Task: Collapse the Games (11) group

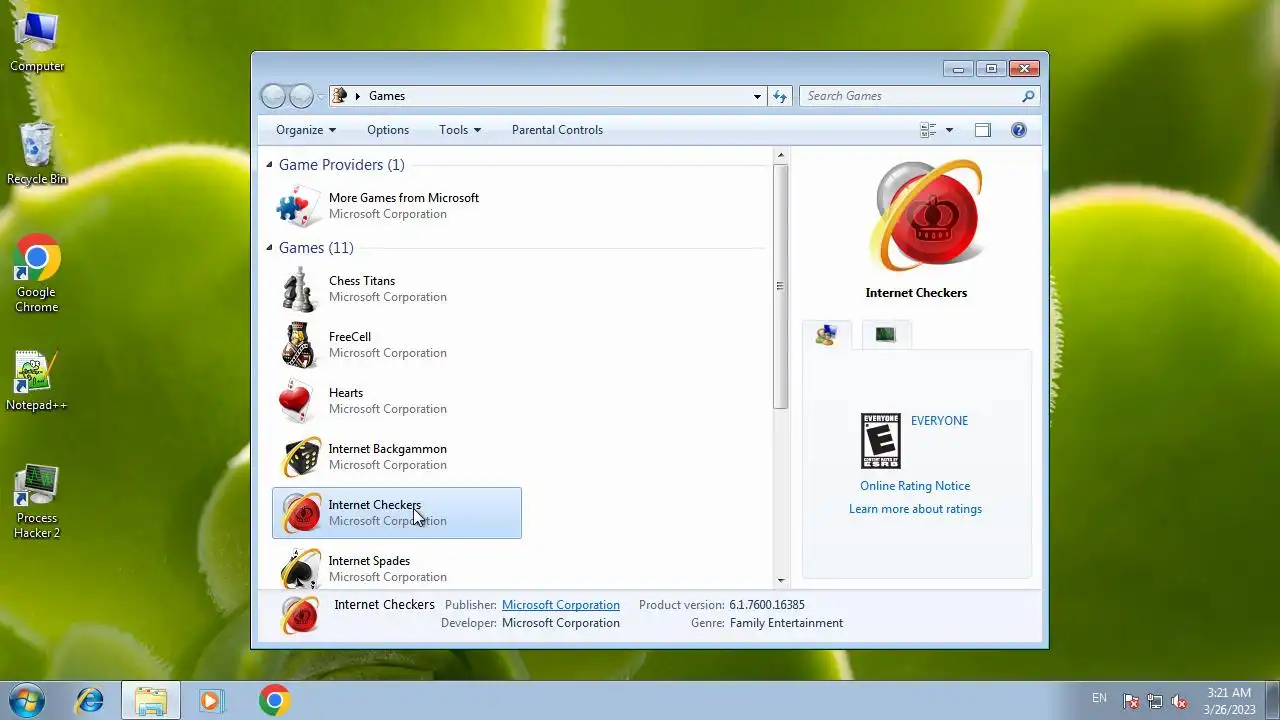Action: click(x=269, y=247)
